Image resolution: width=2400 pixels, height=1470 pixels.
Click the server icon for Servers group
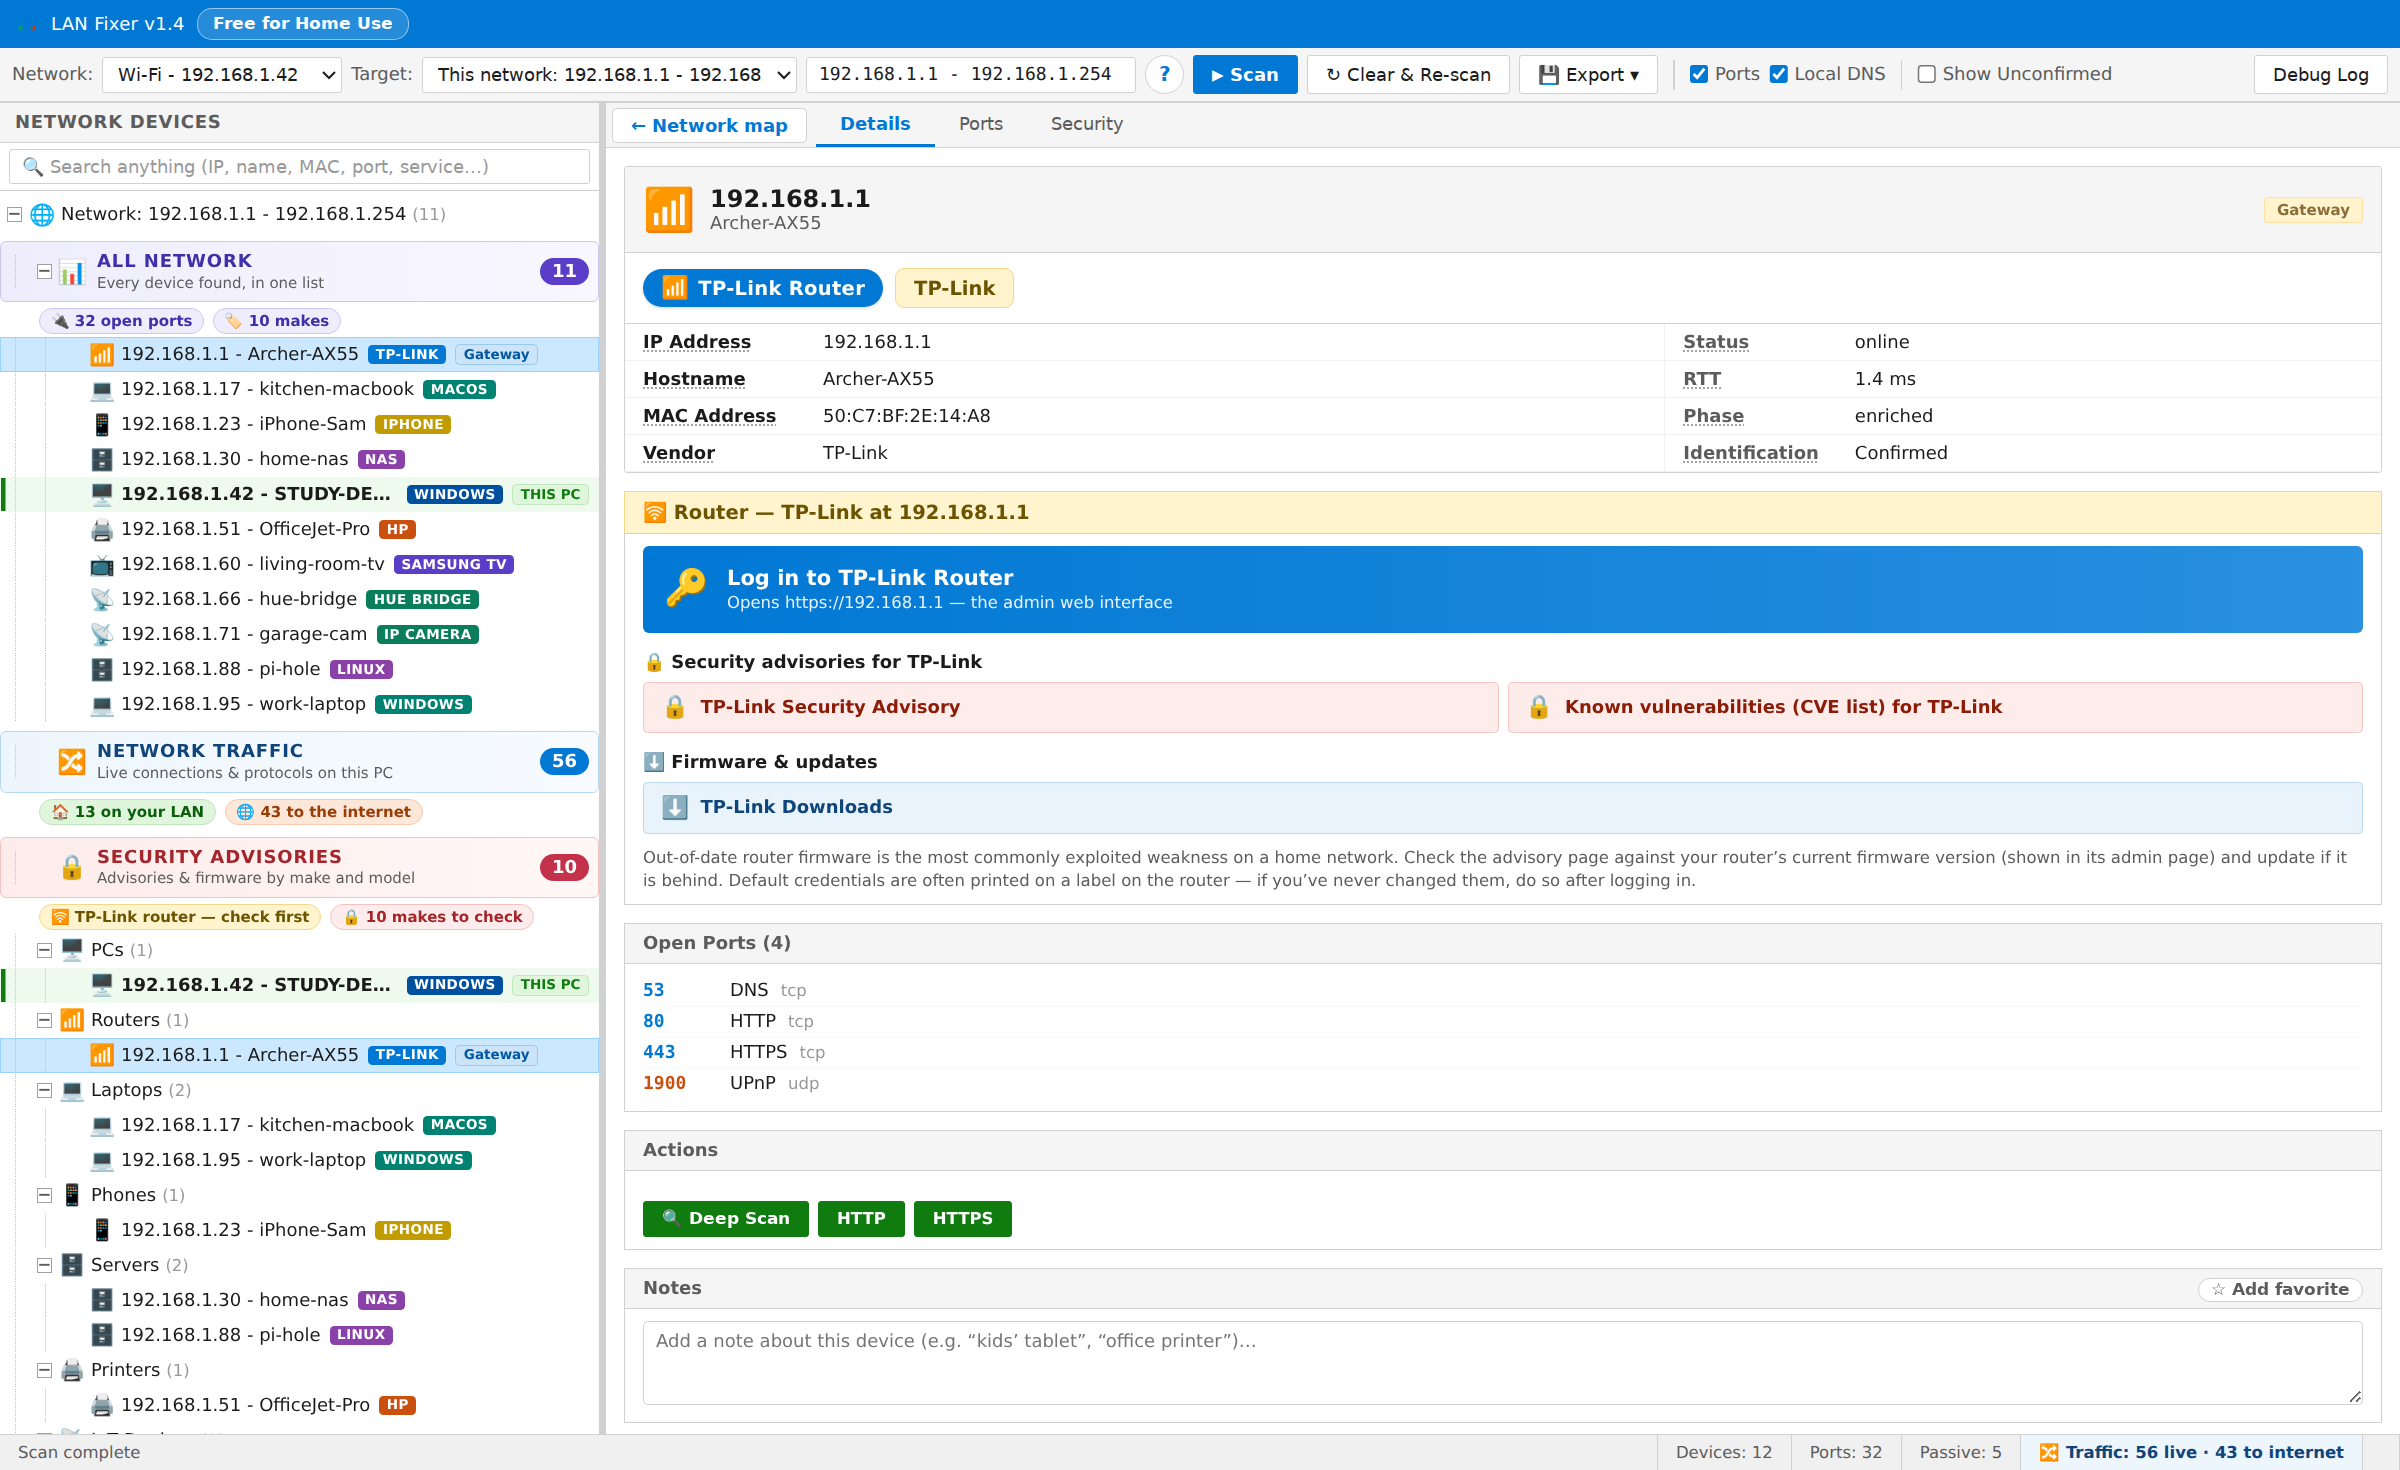(72, 1265)
